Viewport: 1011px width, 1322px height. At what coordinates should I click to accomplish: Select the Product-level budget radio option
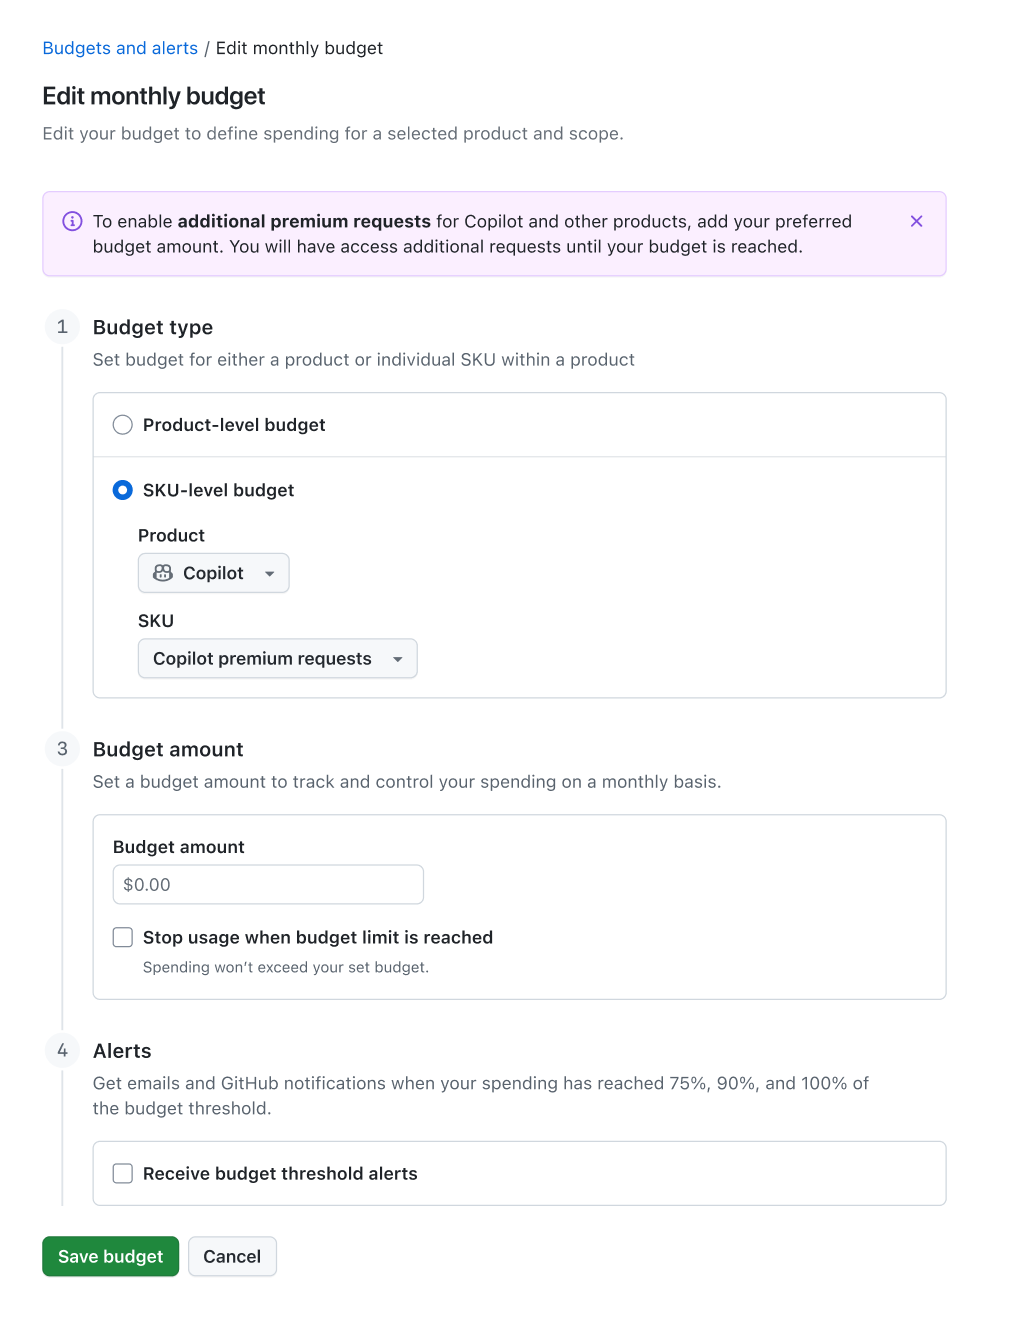(x=123, y=425)
